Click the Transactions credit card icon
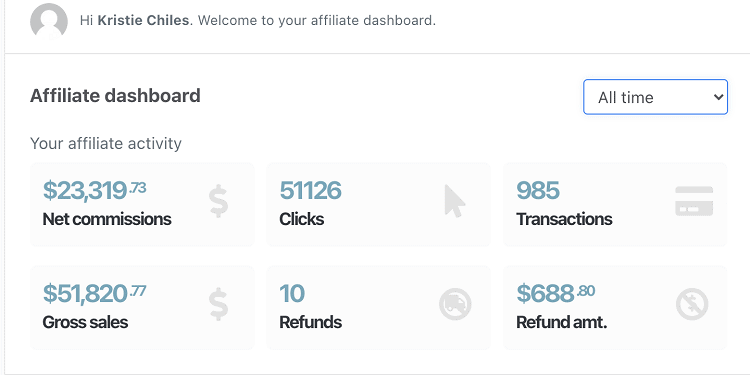This screenshot has height=375, width=750. click(694, 201)
